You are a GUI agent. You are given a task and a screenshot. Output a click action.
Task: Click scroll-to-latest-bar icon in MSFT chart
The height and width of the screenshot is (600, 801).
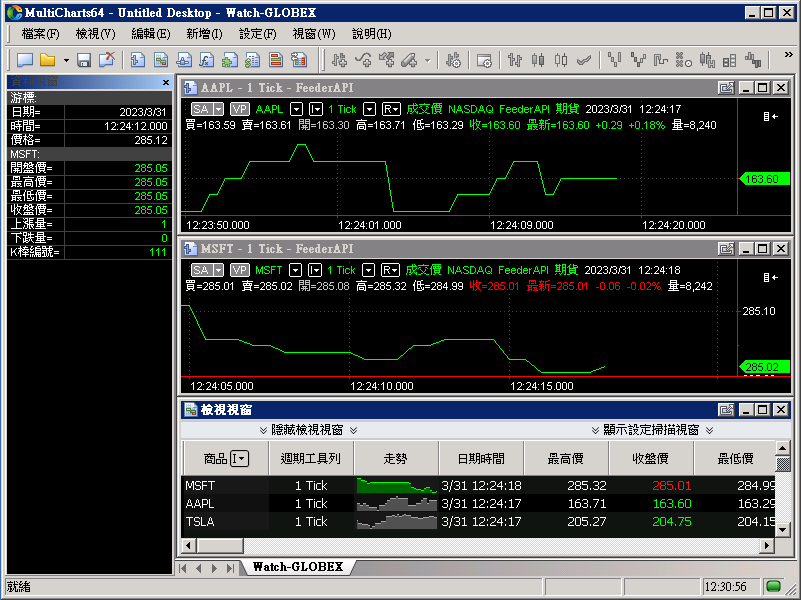click(770, 277)
